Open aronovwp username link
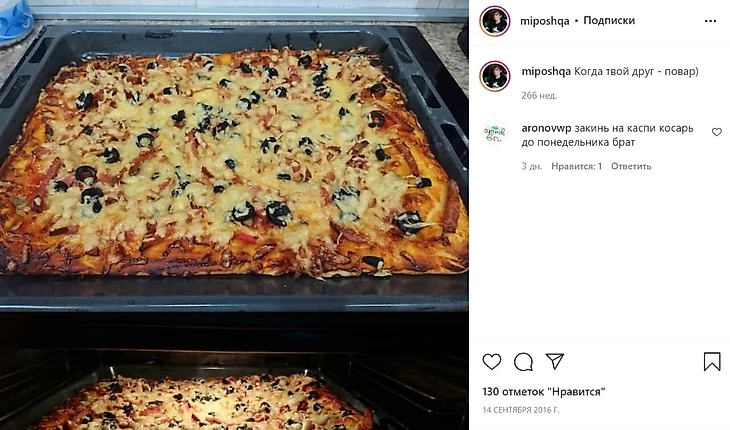 coord(546,128)
